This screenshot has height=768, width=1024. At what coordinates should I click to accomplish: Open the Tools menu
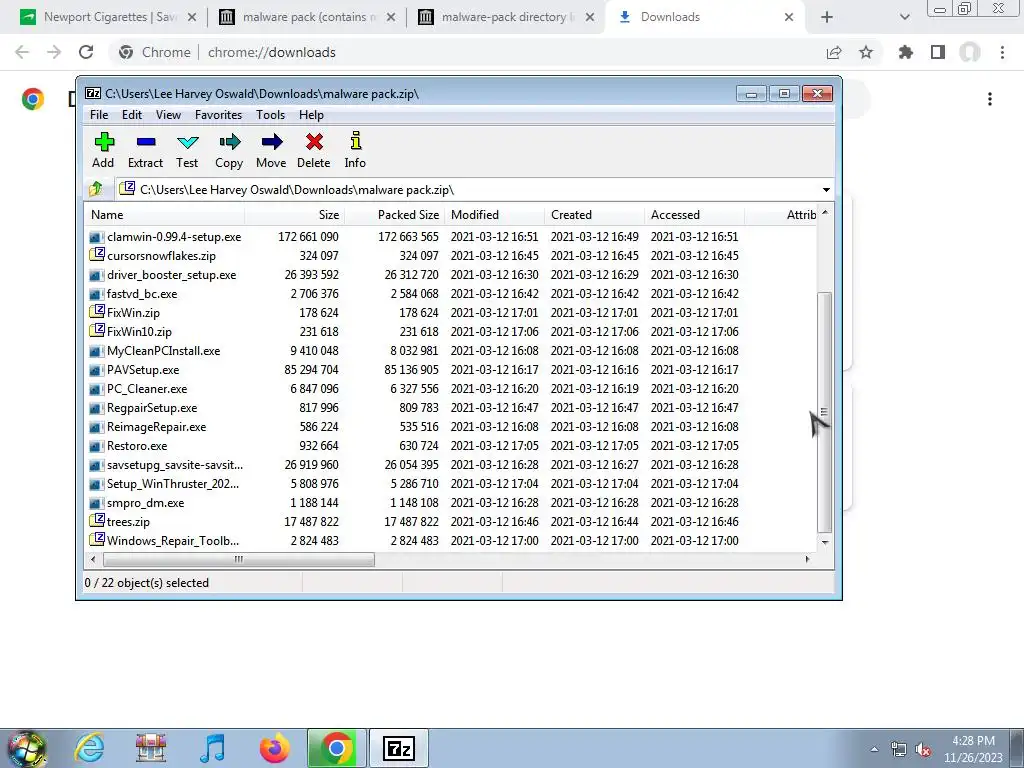(x=270, y=115)
